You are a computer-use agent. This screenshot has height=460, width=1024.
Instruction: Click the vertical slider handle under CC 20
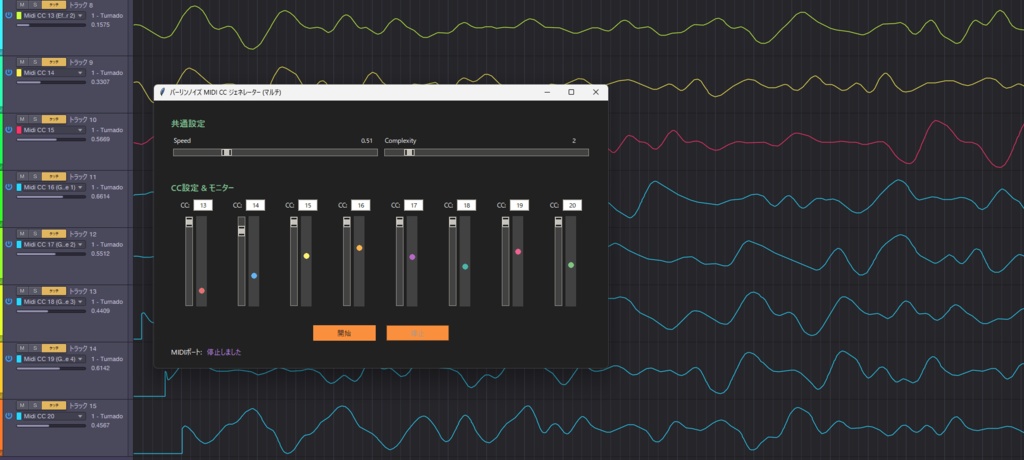coord(558,222)
